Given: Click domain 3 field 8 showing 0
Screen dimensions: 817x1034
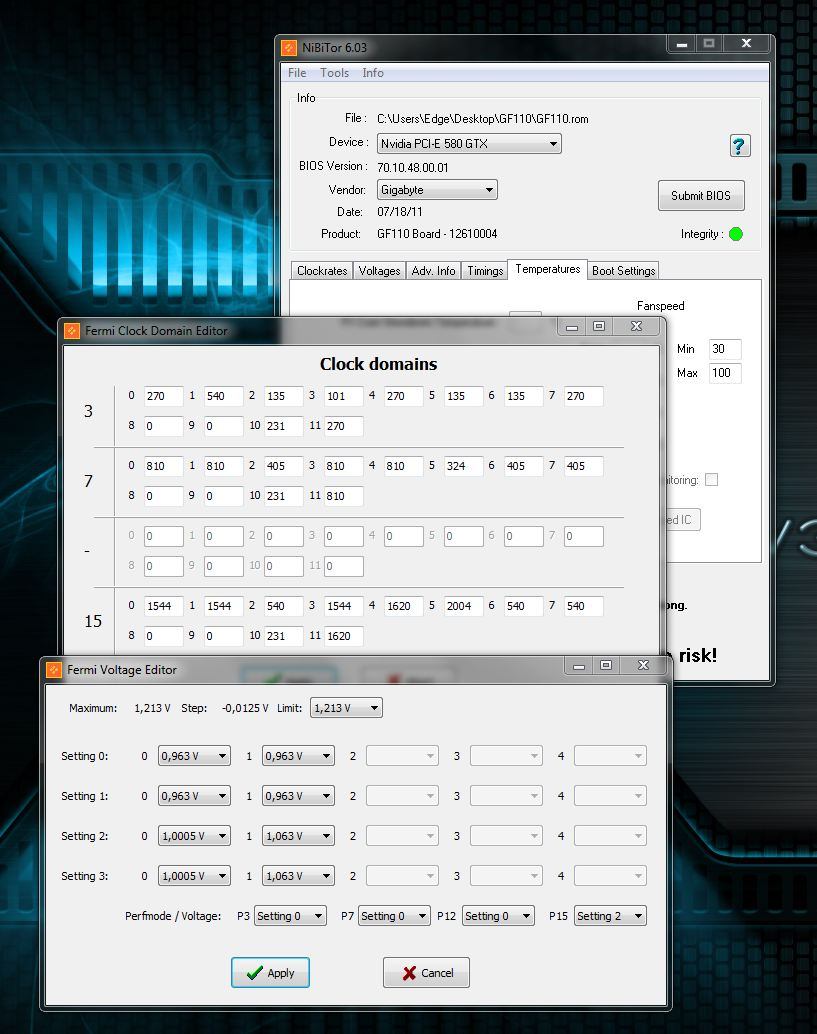Looking at the screenshot, I should [x=164, y=426].
